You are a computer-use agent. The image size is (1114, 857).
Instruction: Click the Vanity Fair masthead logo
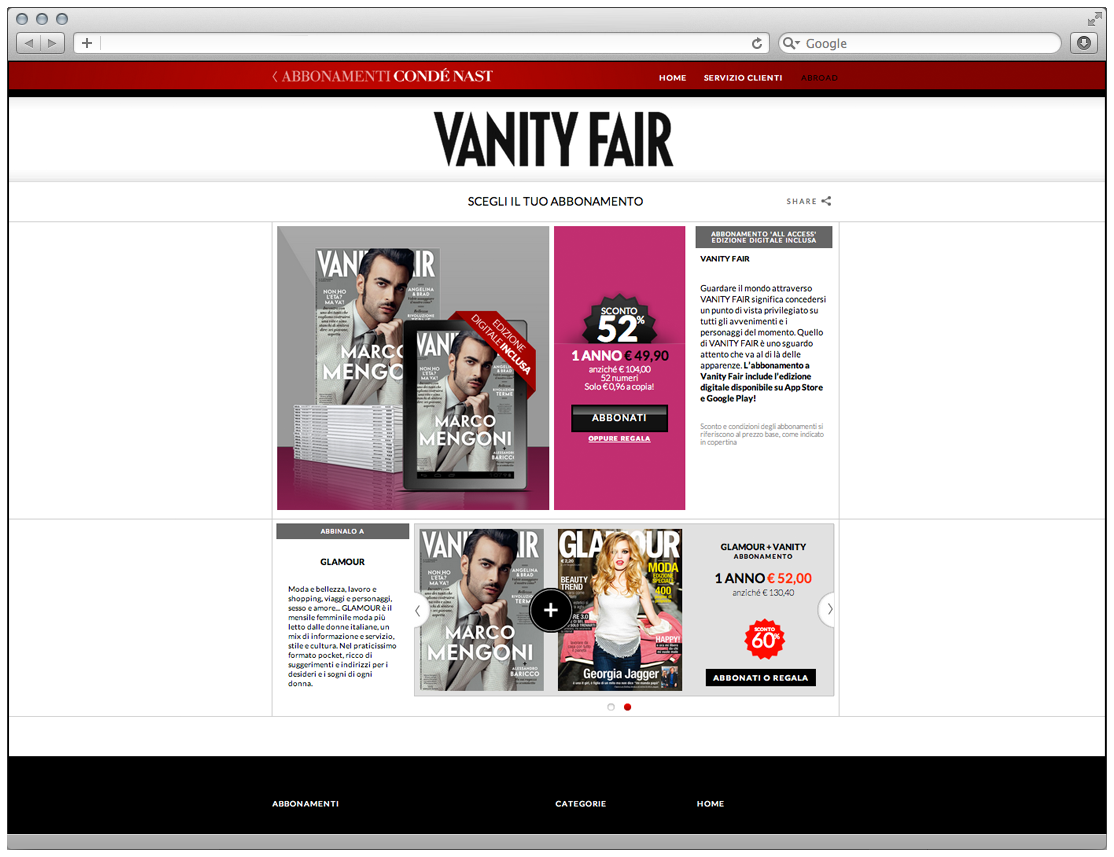[553, 139]
